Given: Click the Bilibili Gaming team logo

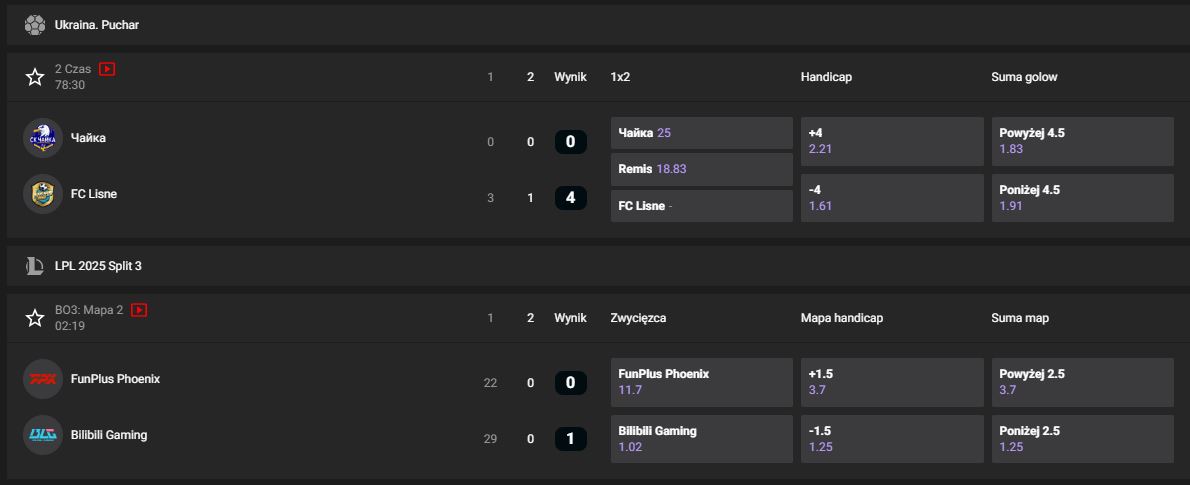Looking at the screenshot, I should pos(42,435).
